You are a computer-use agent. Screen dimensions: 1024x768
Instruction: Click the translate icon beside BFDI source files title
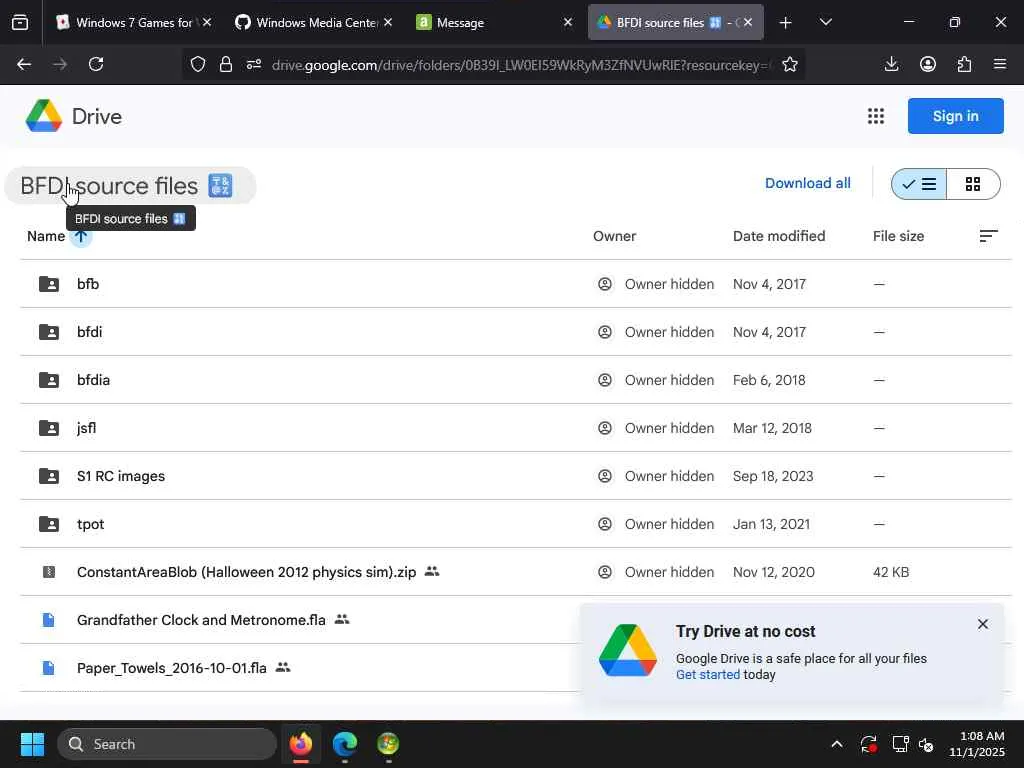click(x=220, y=185)
